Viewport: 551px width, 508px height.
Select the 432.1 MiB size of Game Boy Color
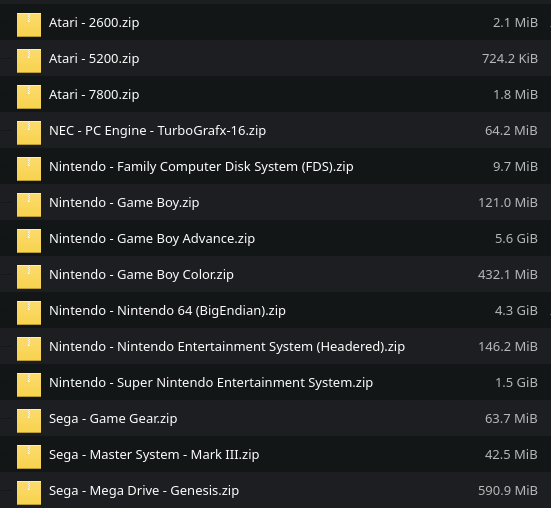(x=508, y=274)
